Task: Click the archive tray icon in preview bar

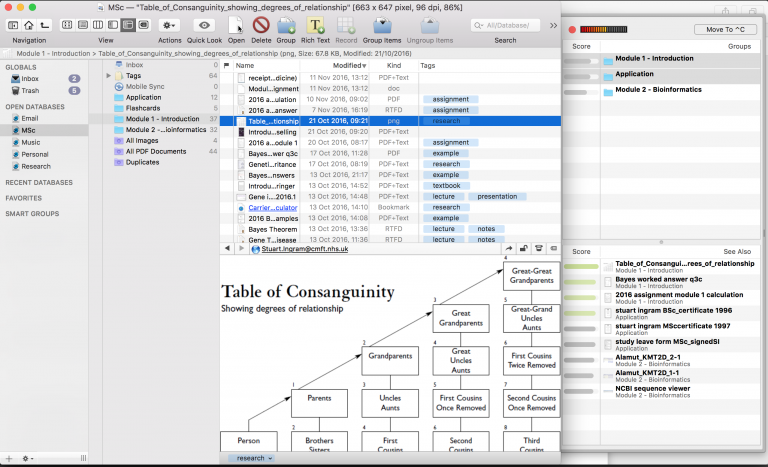Action: [539, 248]
